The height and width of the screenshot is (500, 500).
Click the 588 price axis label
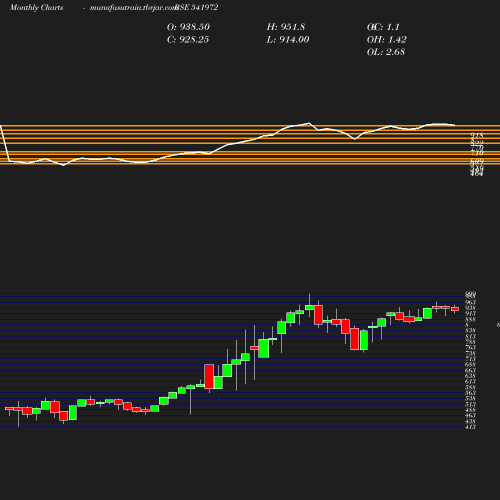tap(470, 387)
